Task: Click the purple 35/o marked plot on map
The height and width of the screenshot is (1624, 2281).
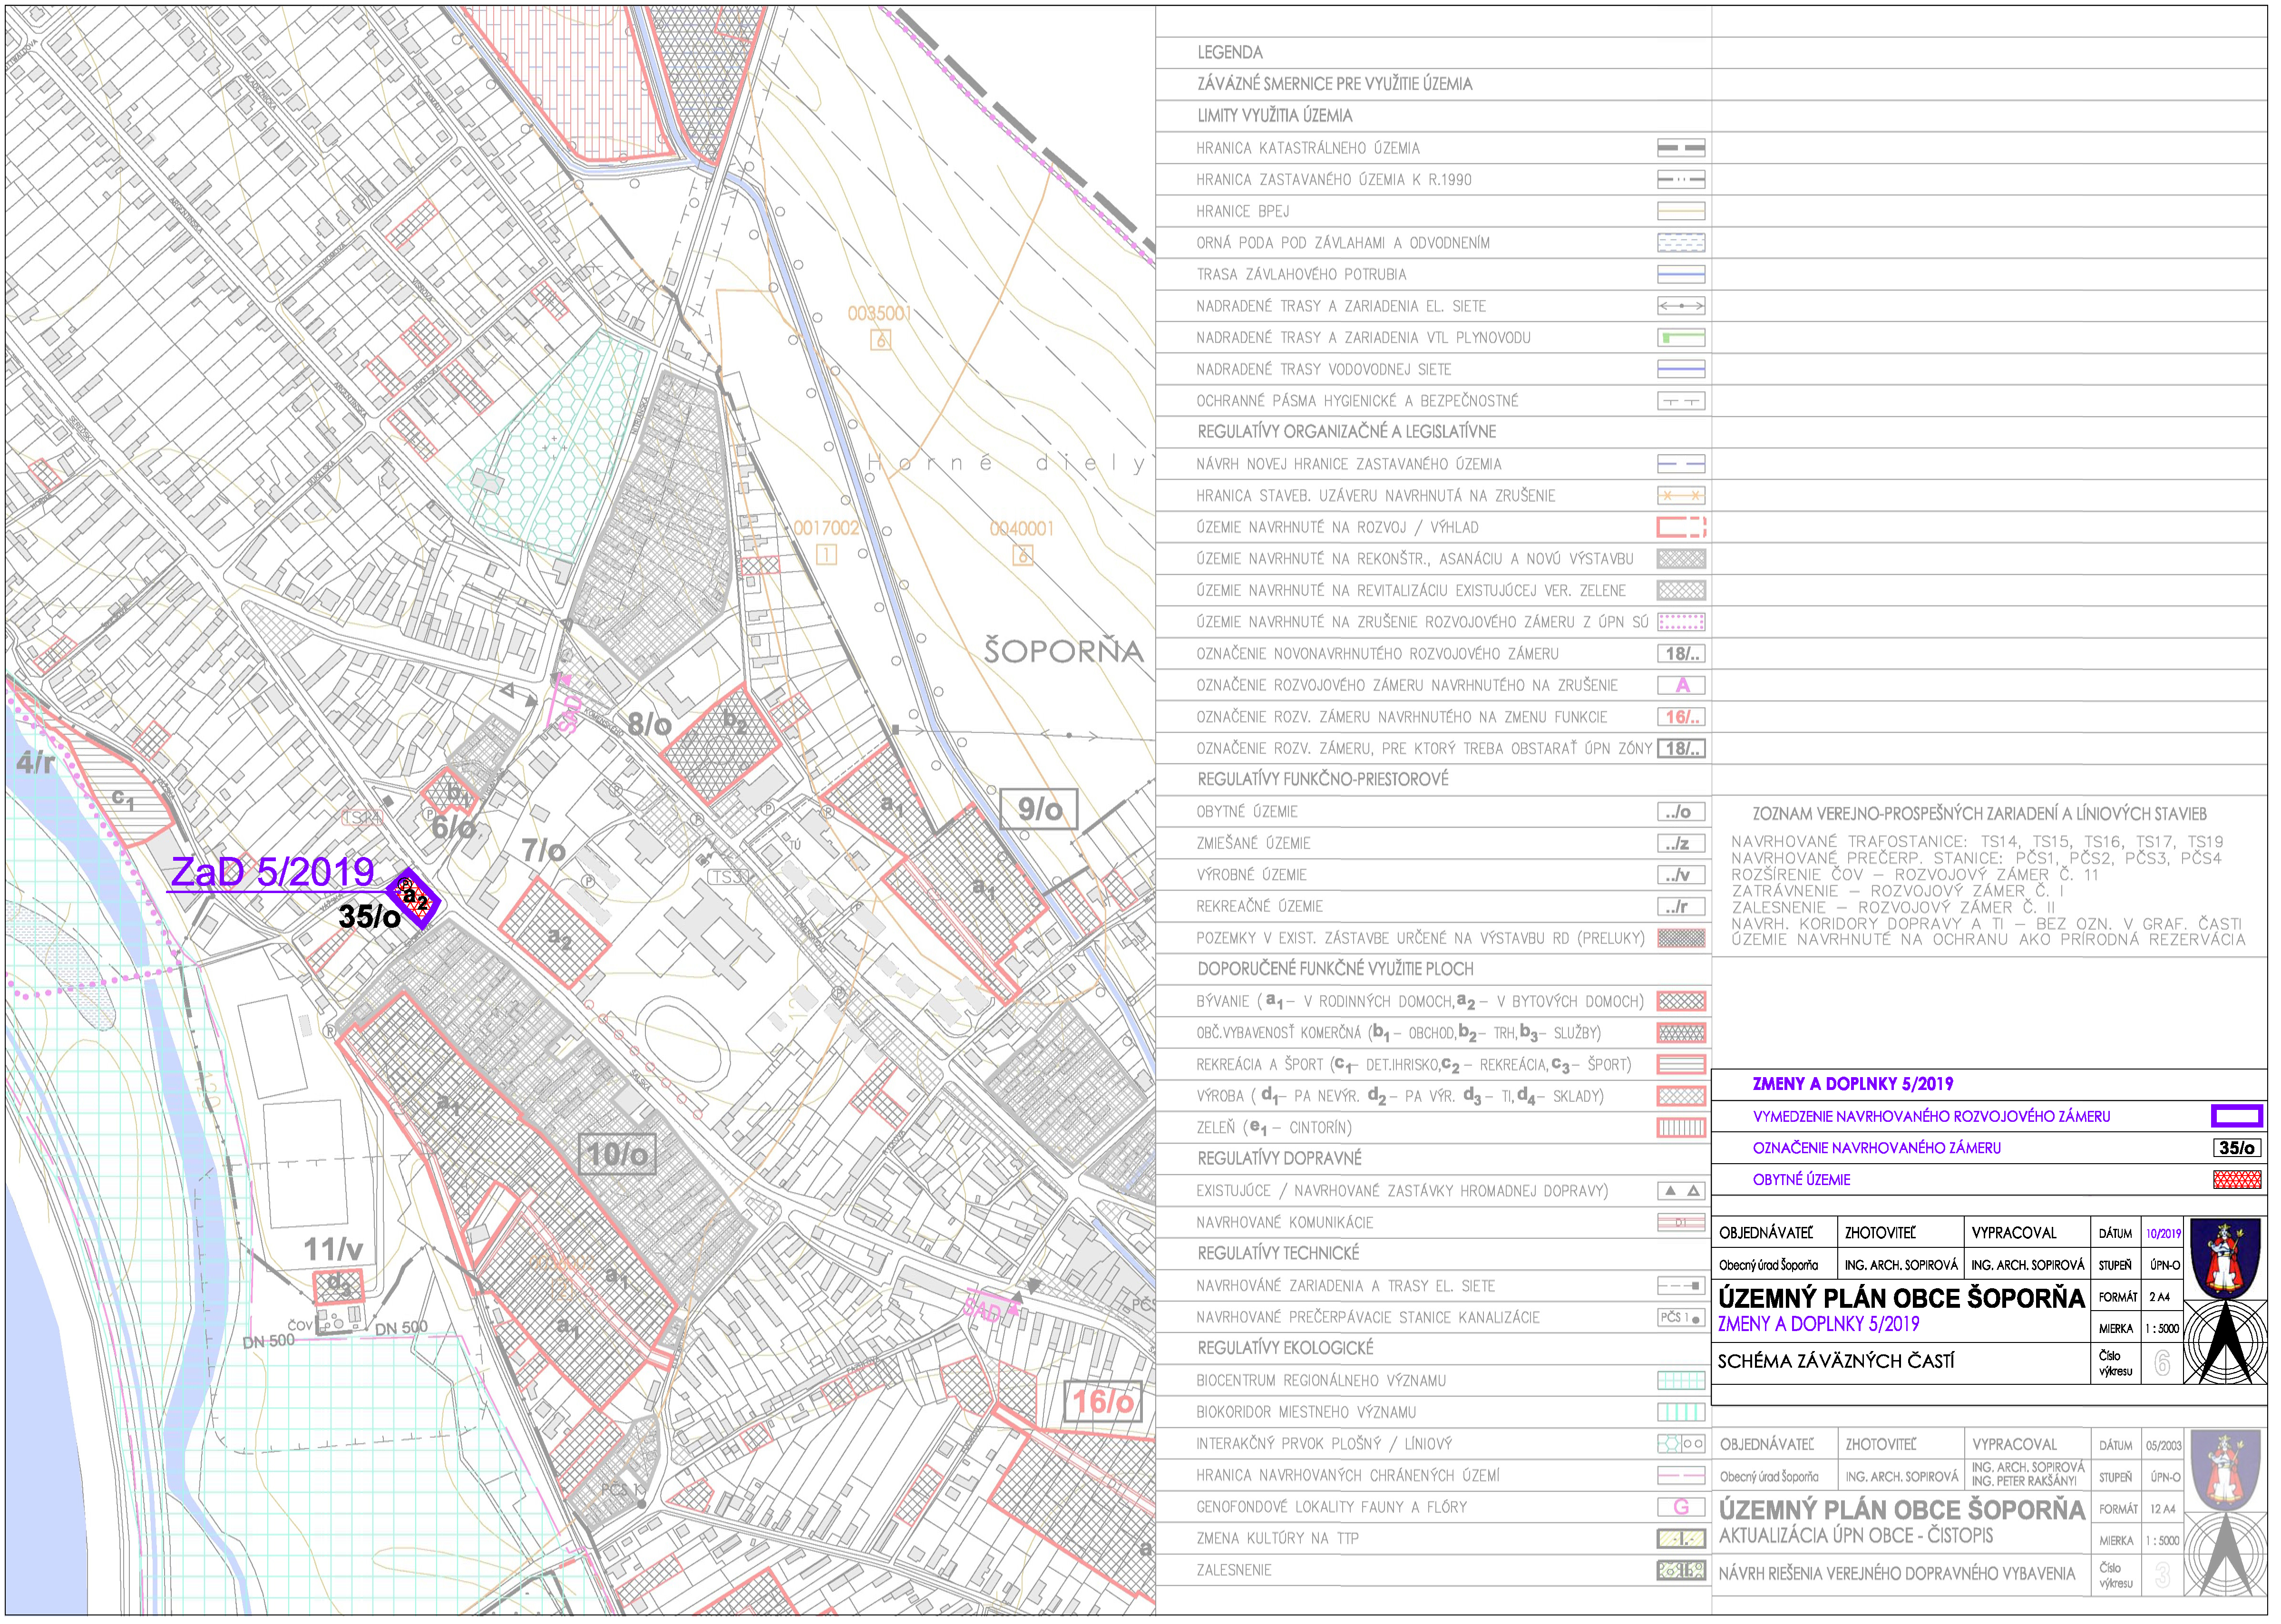Action: pyautogui.click(x=413, y=899)
